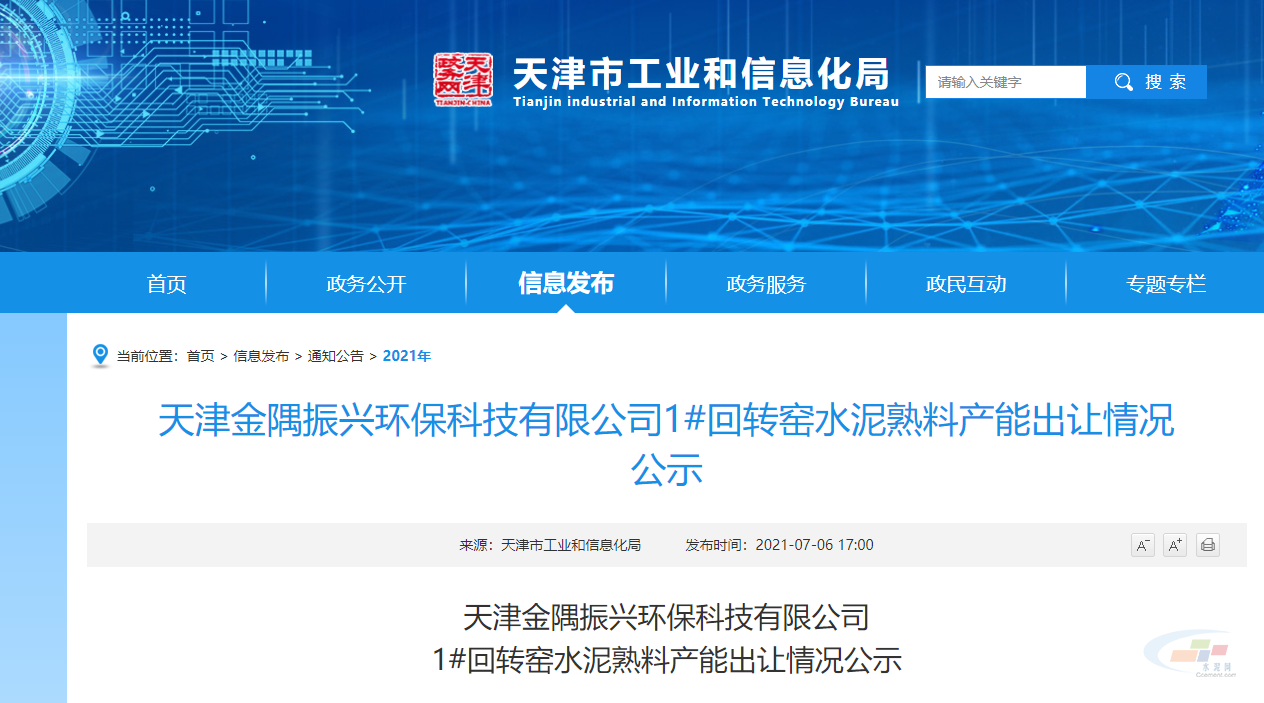Click the print page icon
This screenshot has height=703, width=1264.
coord(1208,545)
